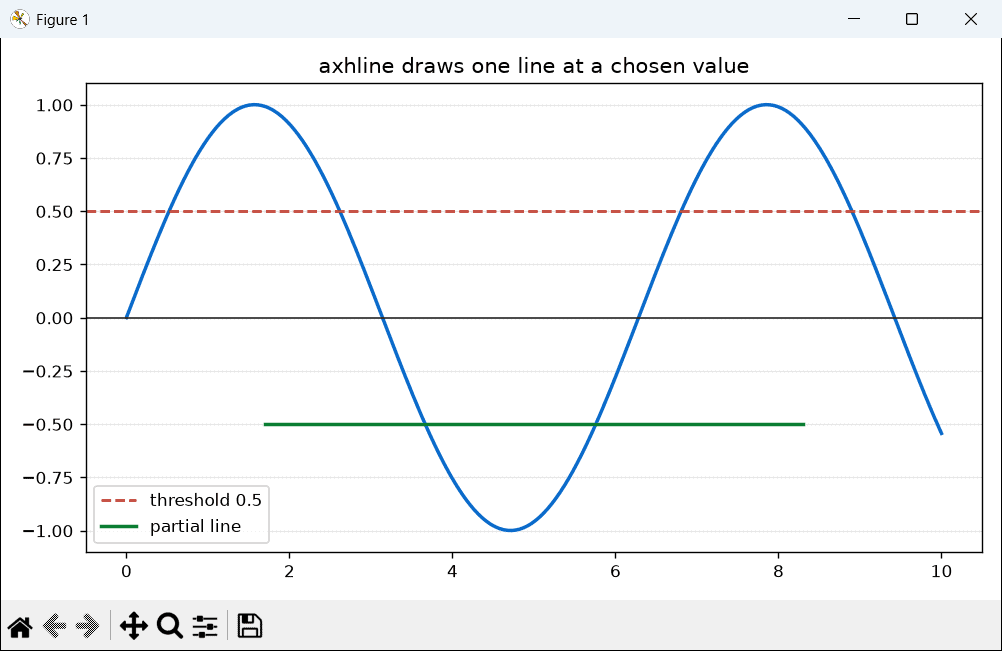Click the green legend sample line
Screen dimensions: 1002x651
(119, 526)
